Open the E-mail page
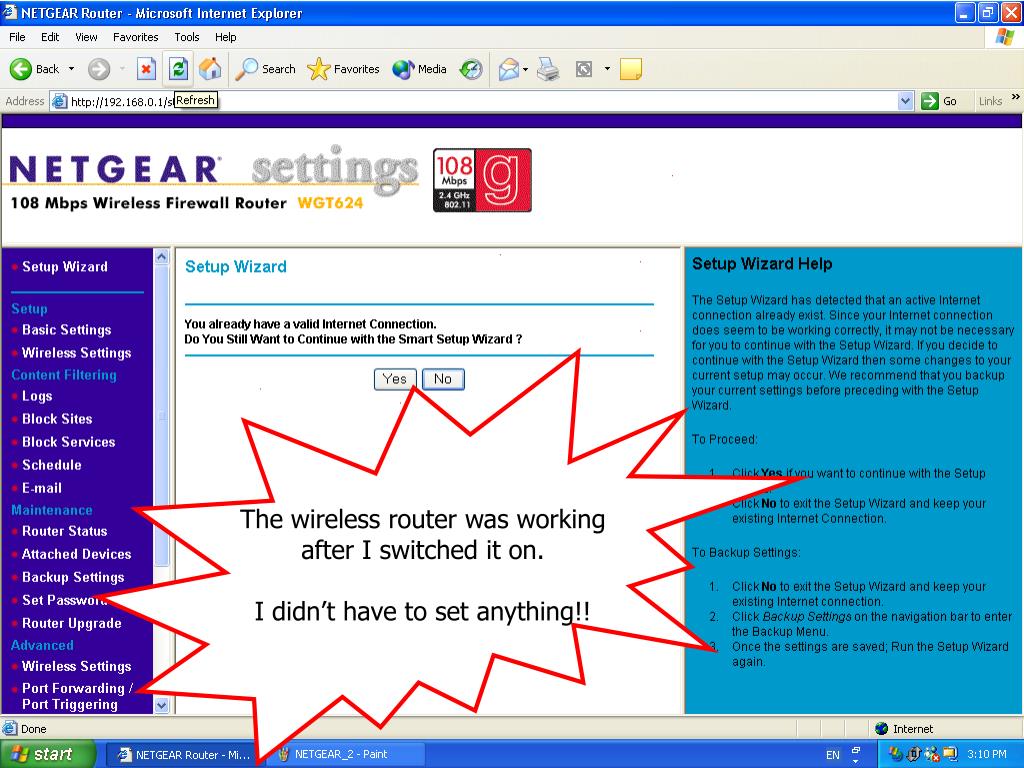 [x=42, y=488]
